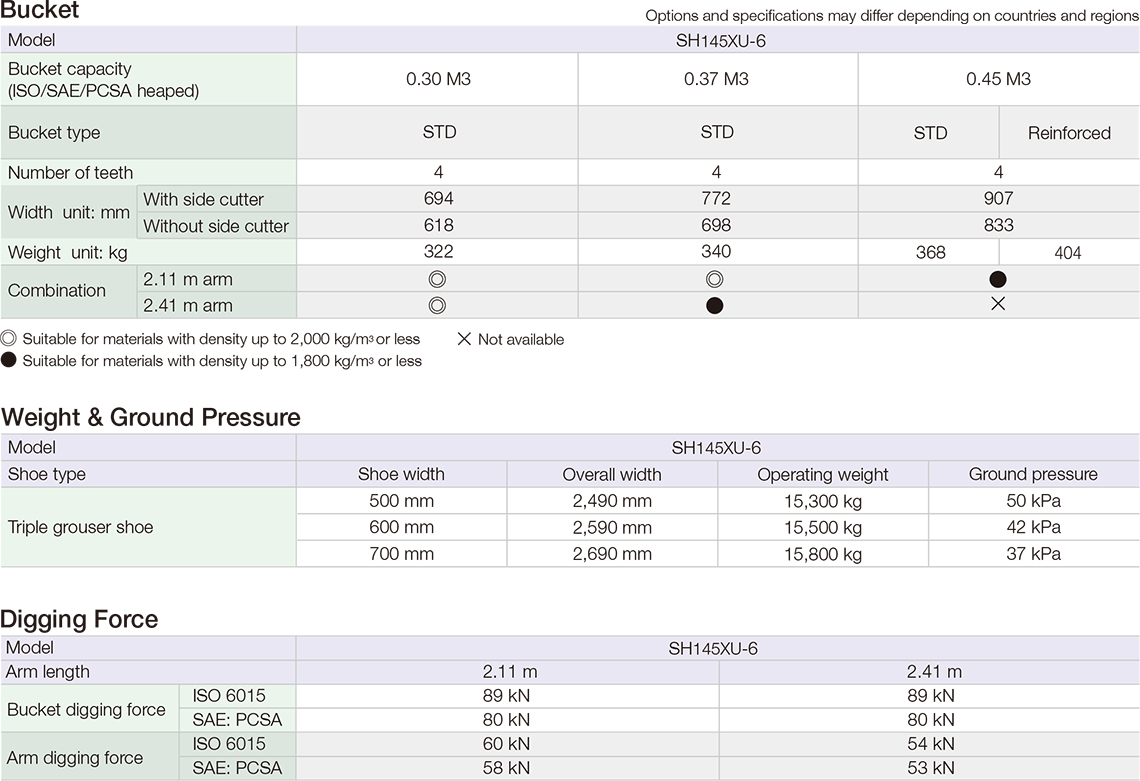The width and height of the screenshot is (1140, 781).
Task: Select the 2.41 m arm length header in Digging Force
Action: (x=934, y=672)
